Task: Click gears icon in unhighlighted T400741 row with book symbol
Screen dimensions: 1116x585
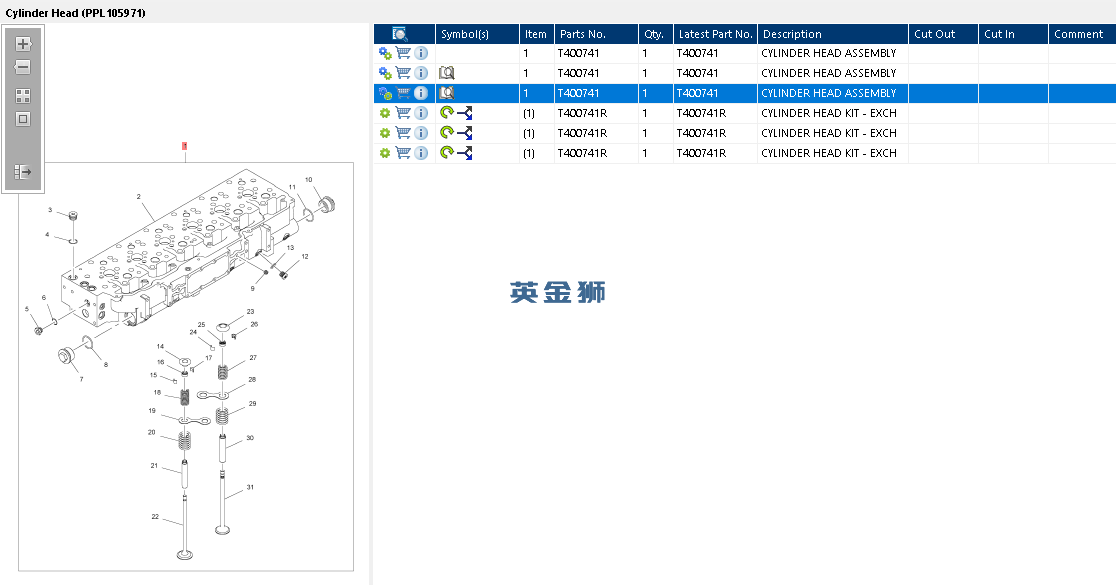Action: tap(385, 73)
